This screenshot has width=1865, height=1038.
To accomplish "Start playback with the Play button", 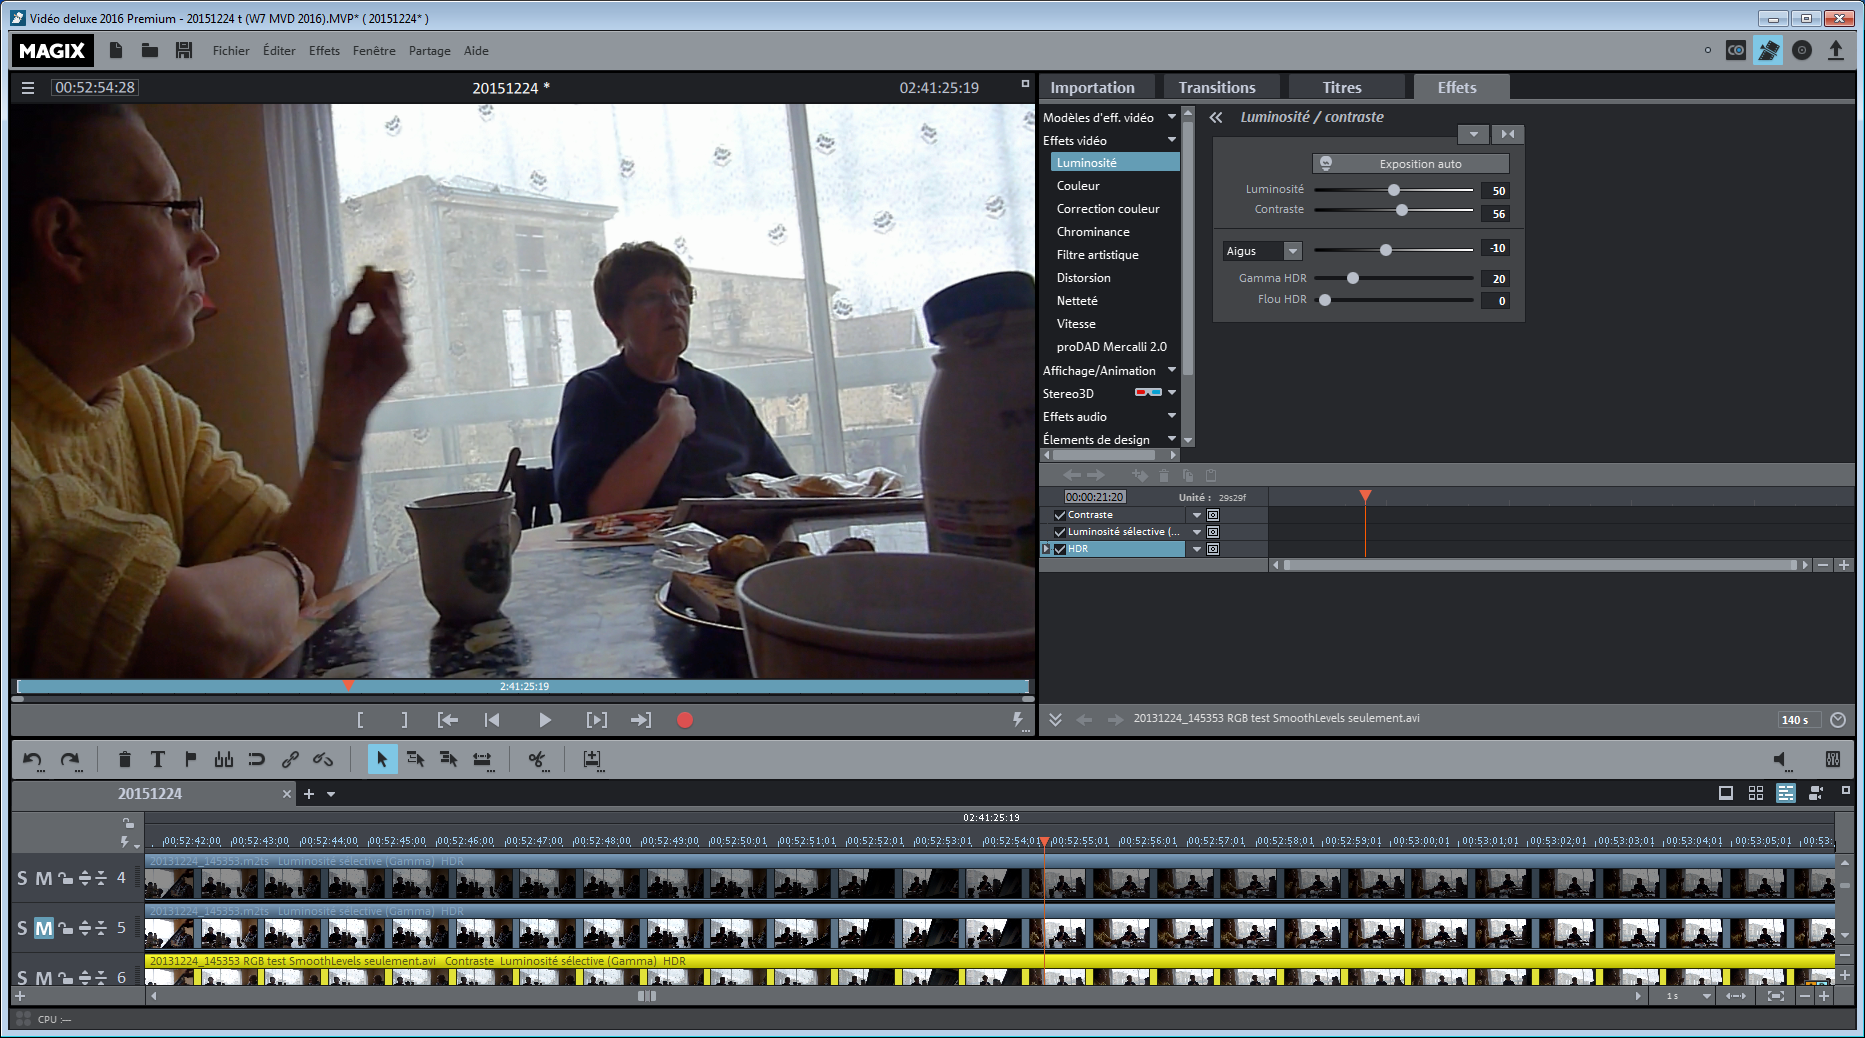I will [544, 720].
